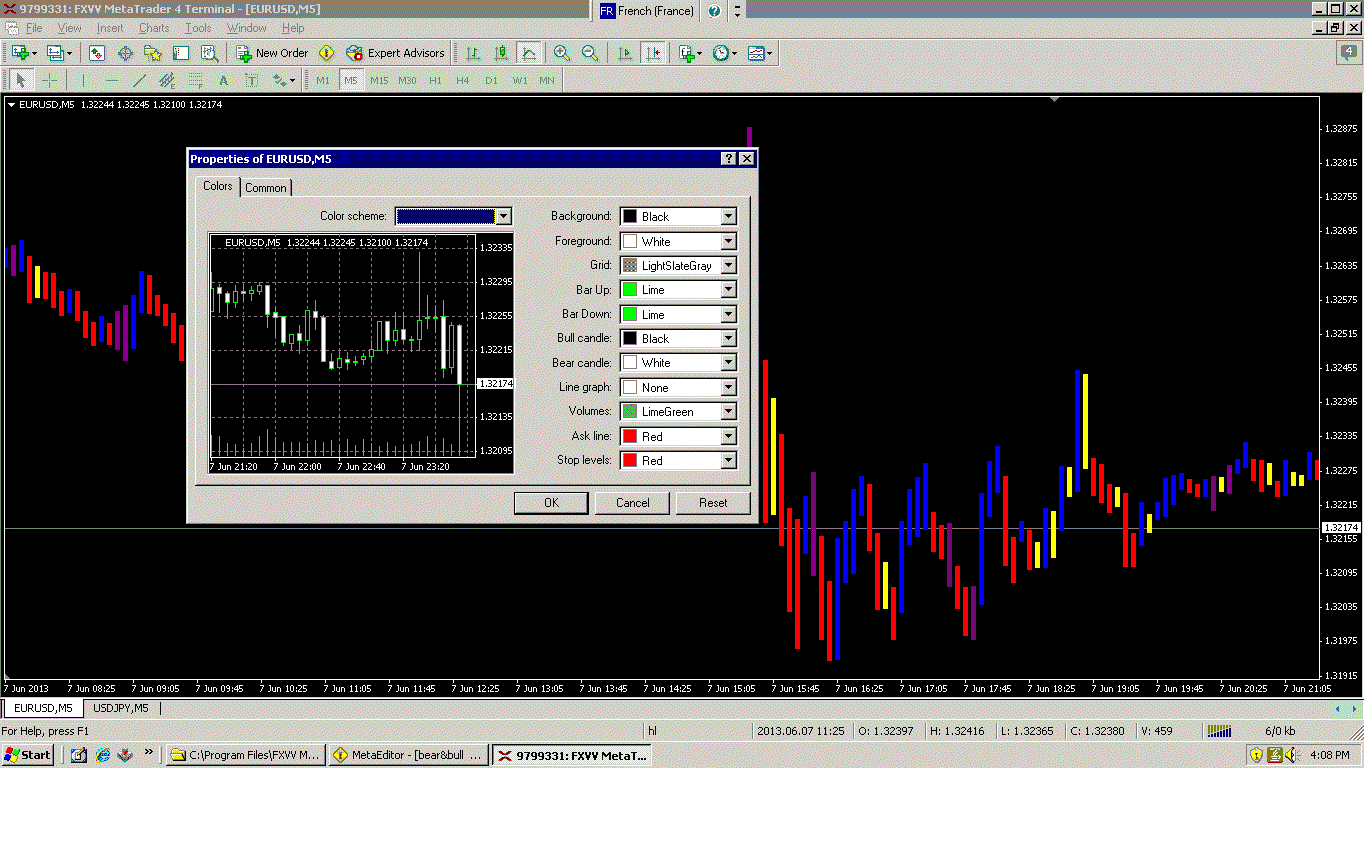Switch timeframe to M15
Screen dimensions: 1364x864
(379, 80)
